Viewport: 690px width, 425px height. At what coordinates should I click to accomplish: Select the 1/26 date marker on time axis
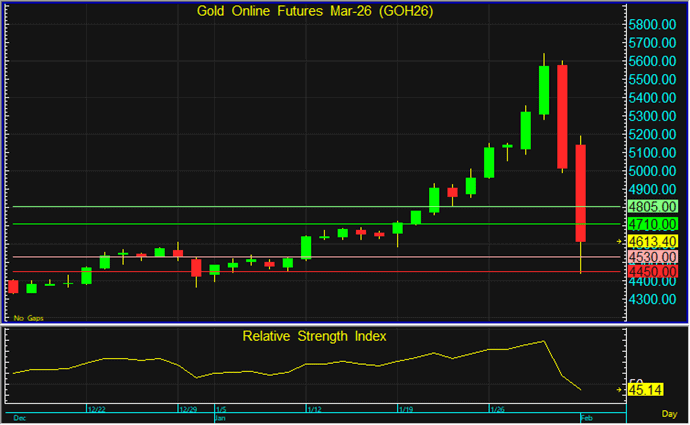[497, 408]
